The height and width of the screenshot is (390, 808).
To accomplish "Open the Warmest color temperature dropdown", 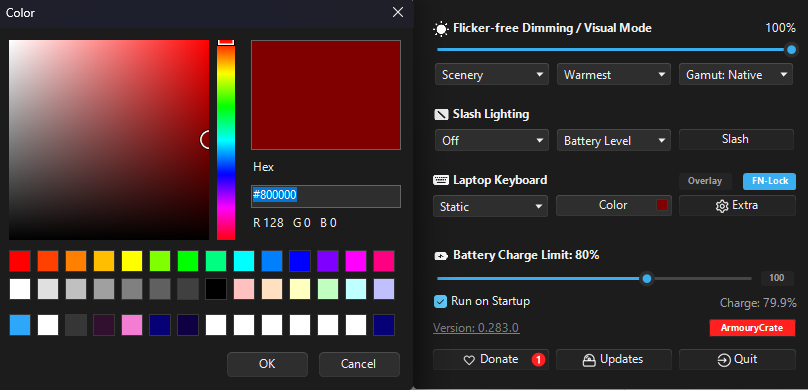I will coord(613,75).
